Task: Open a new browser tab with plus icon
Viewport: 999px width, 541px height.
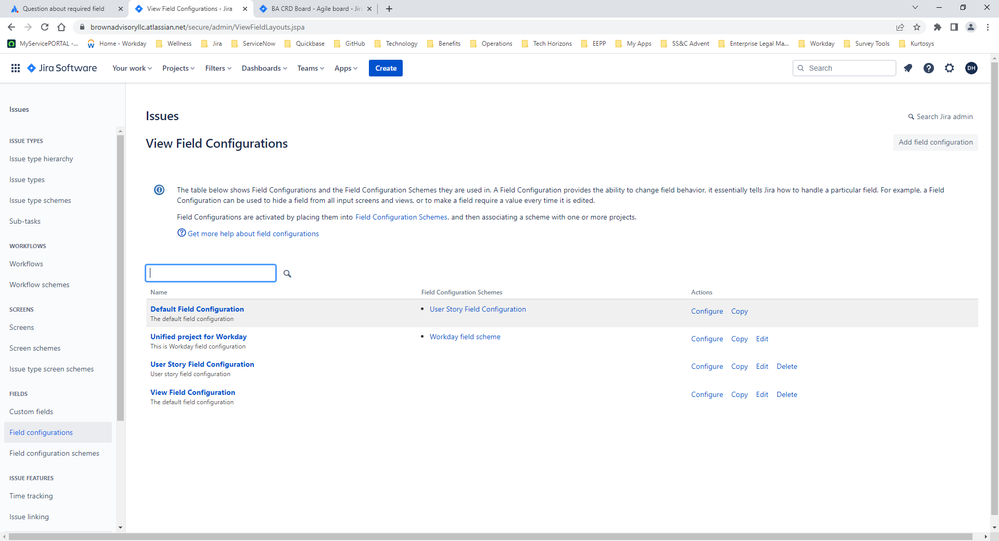Action: point(389,9)
